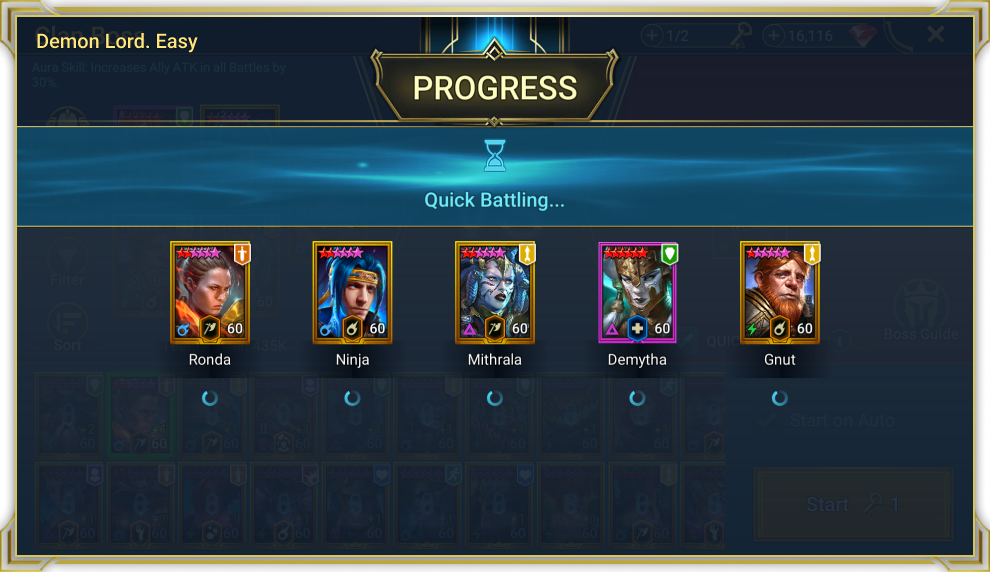Add more keys with plus icon
Image resolution: width=990 pixels, height=572 pixels.
[652, 35]
